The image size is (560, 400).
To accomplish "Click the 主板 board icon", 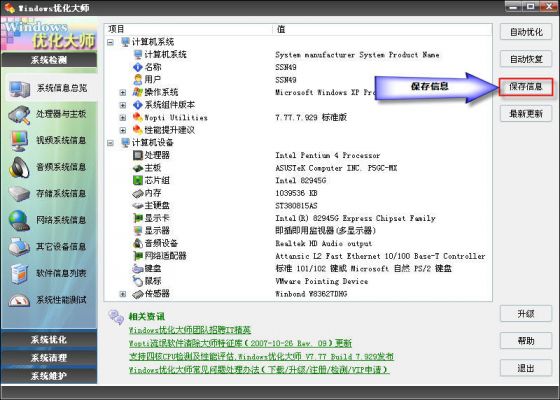I will (x=138, y=168).
